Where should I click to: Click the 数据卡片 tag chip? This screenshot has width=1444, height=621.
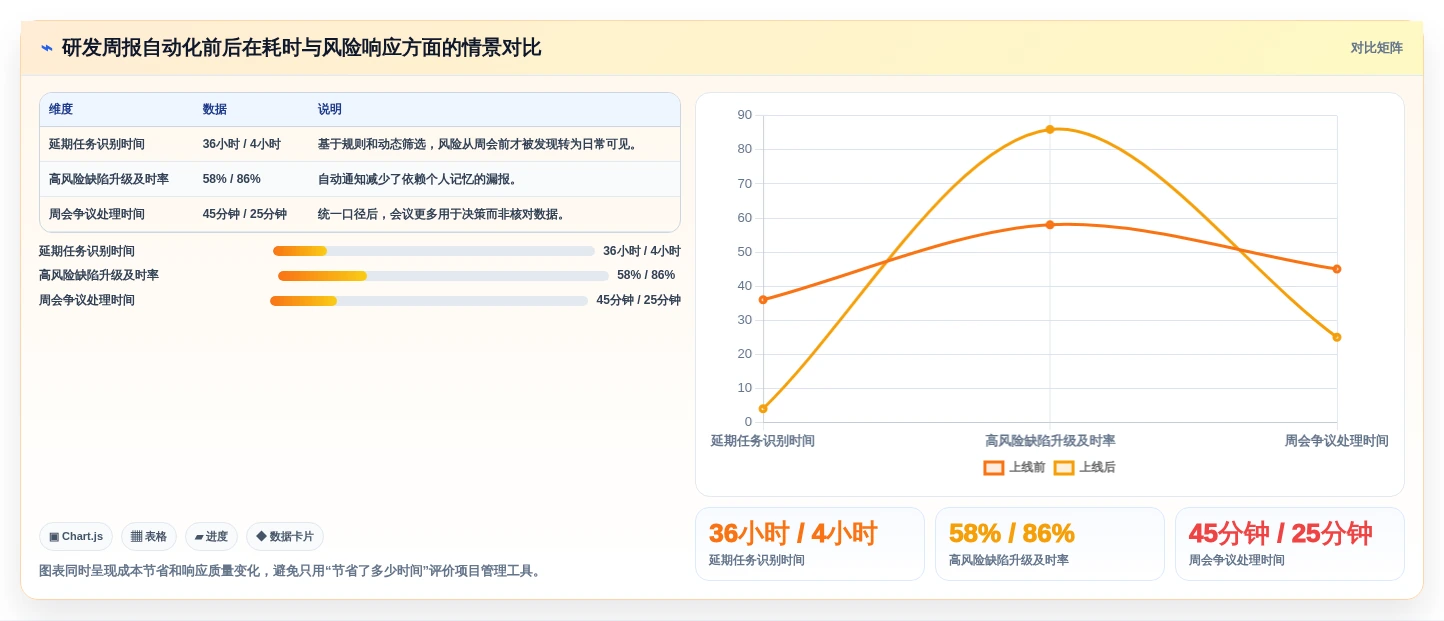[285, 537]
